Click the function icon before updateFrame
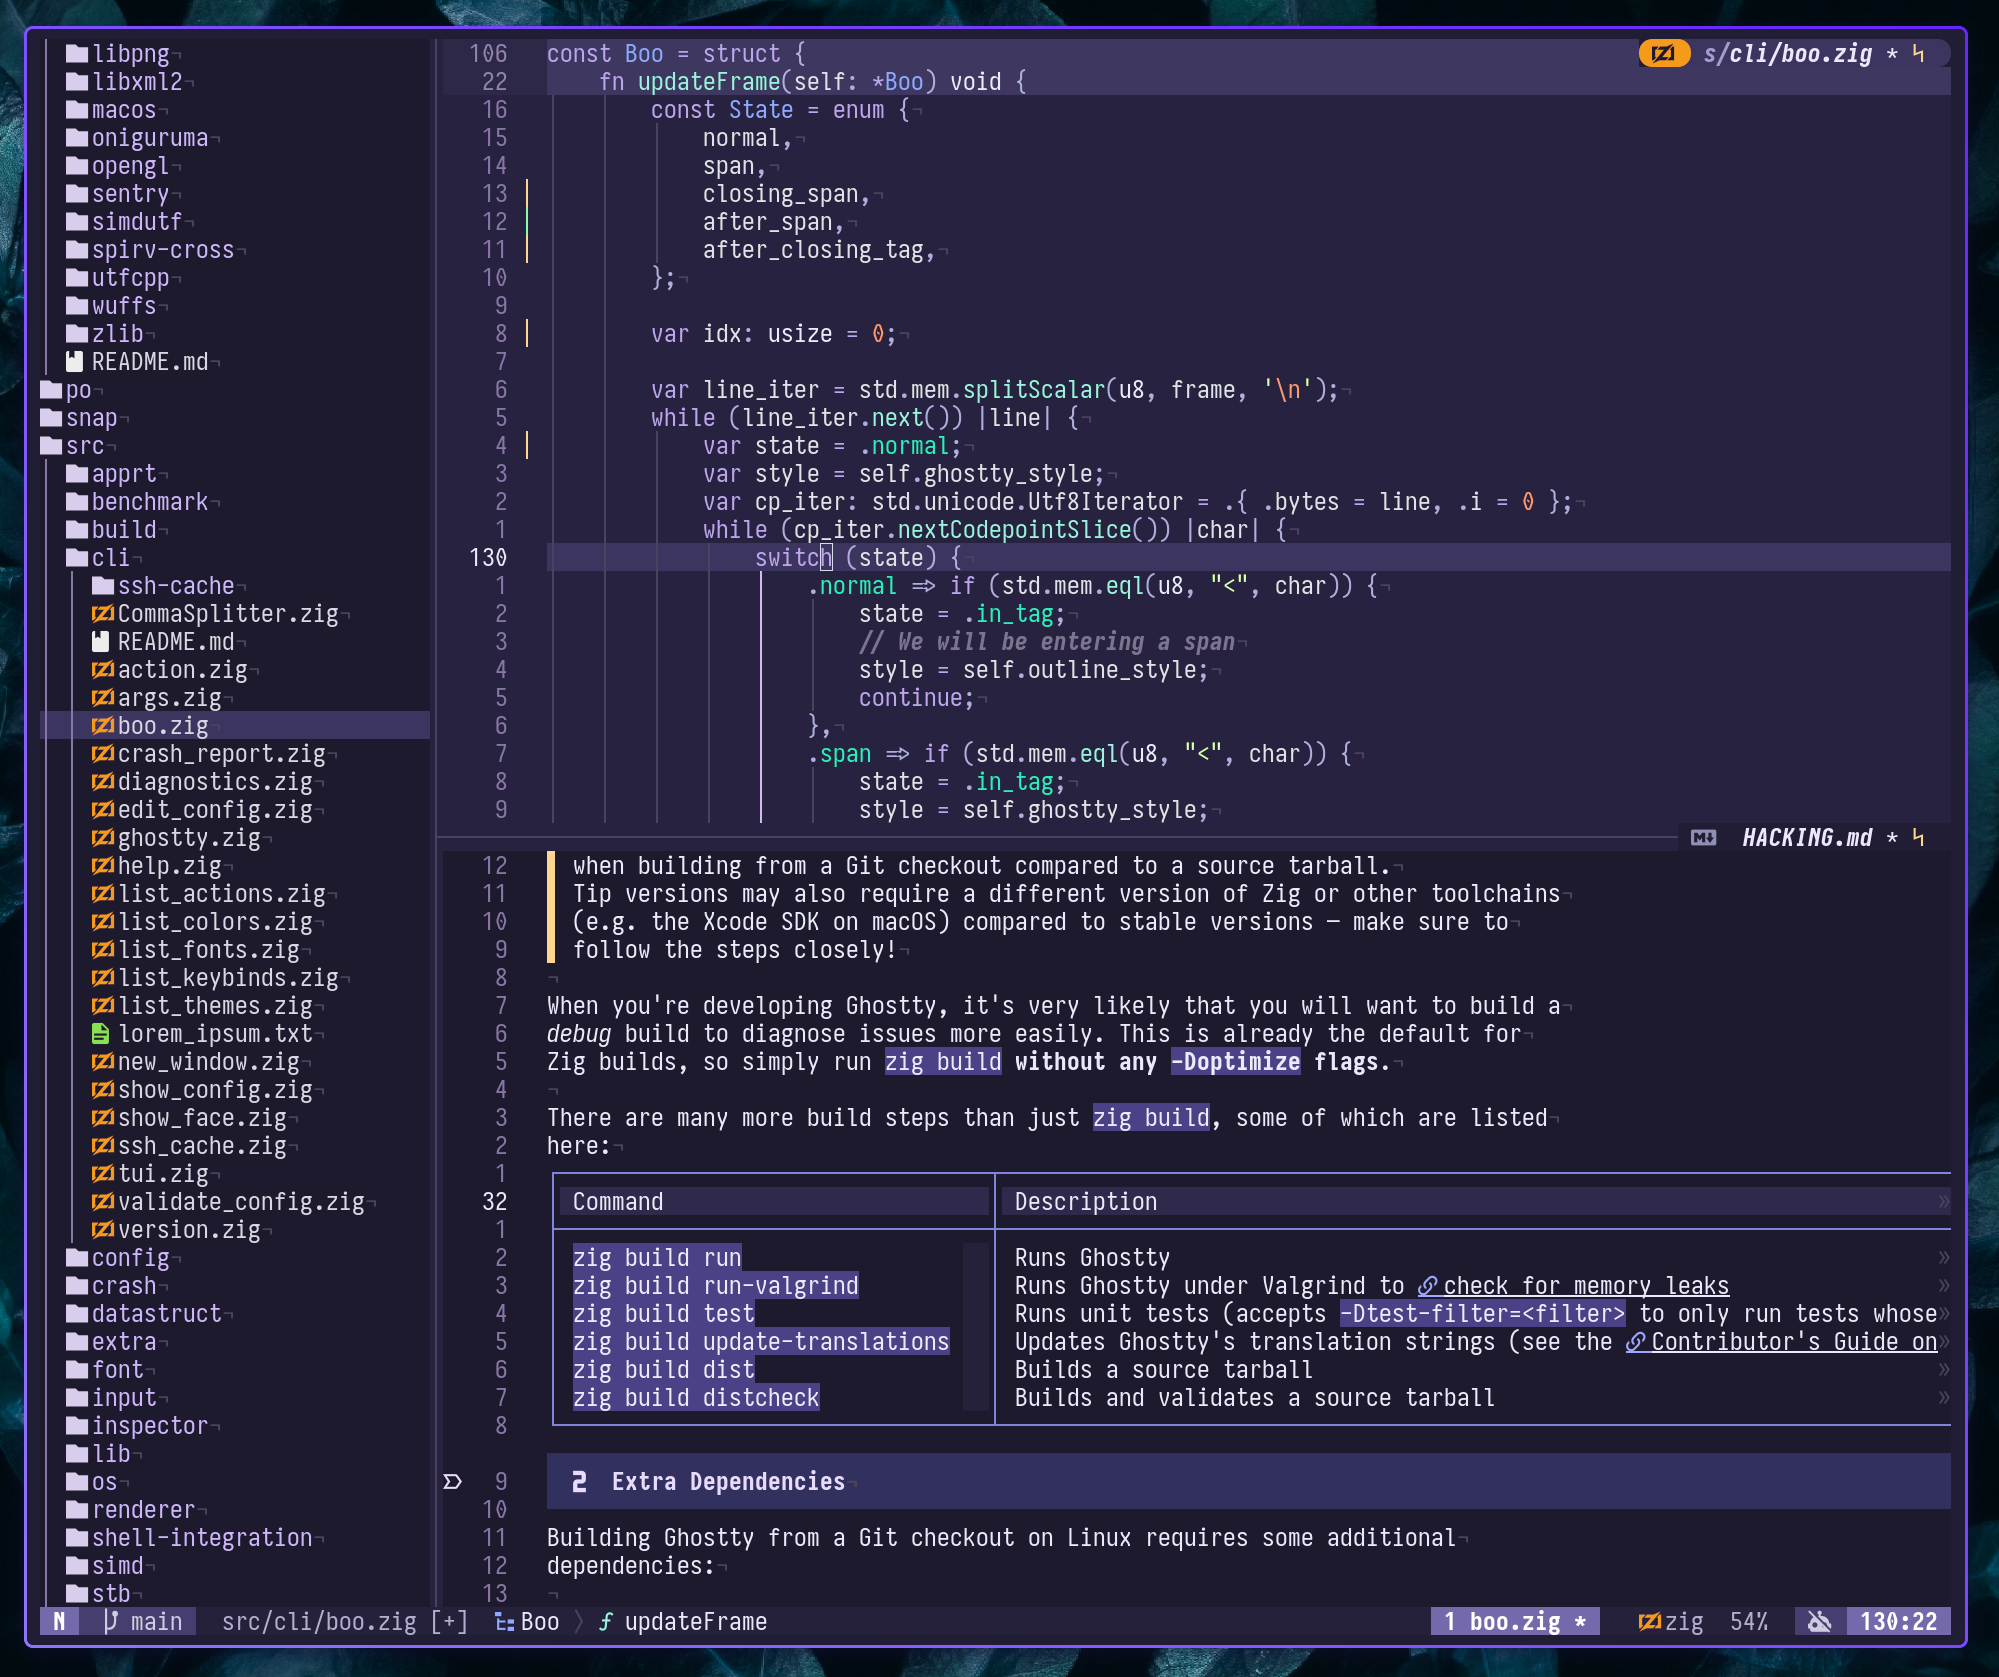Image resolution: width=1999 pixels, height=1677 pixels. 605,1621
